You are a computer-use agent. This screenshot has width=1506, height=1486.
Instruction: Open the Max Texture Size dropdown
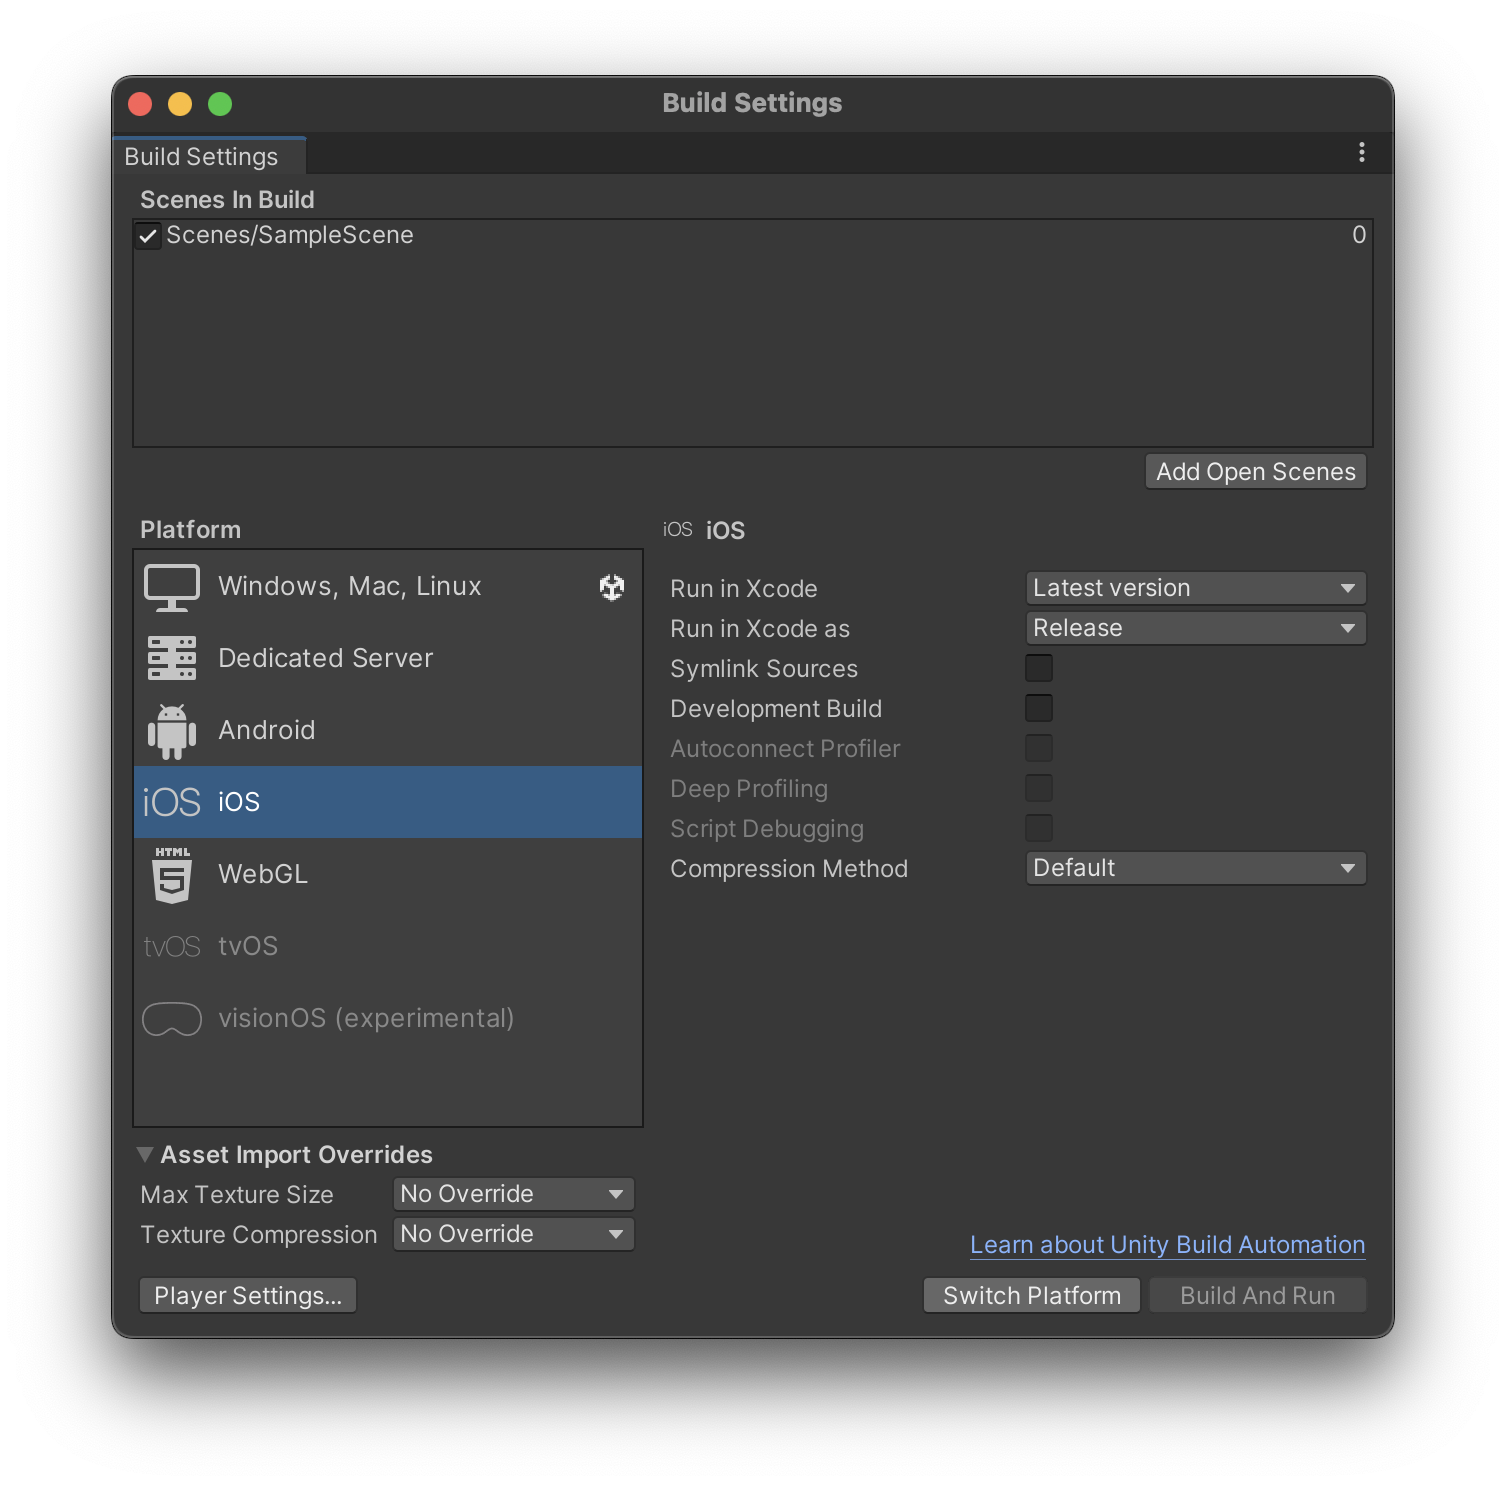coord(514,1194)
